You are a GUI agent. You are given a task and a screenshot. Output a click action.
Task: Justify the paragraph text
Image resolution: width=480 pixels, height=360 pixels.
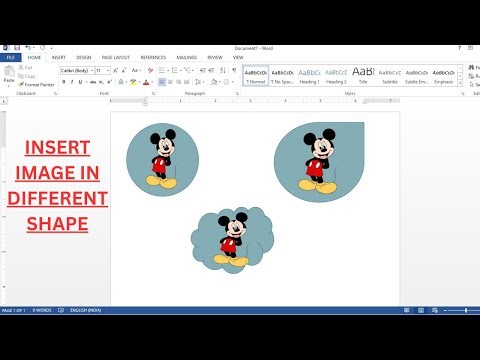coord(187,82)
